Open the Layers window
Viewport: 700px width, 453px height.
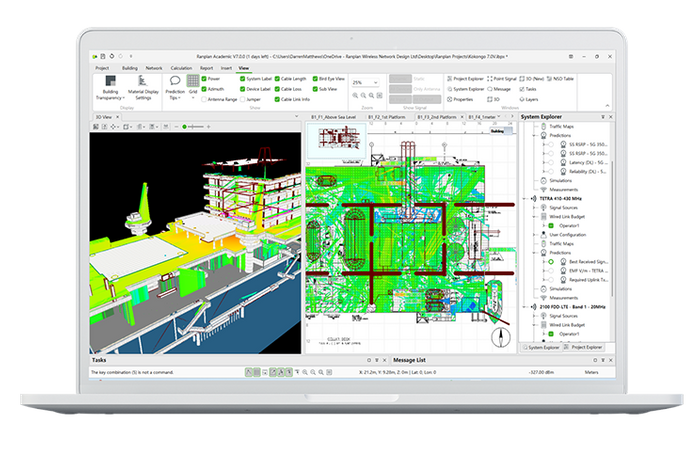(529, 99)
